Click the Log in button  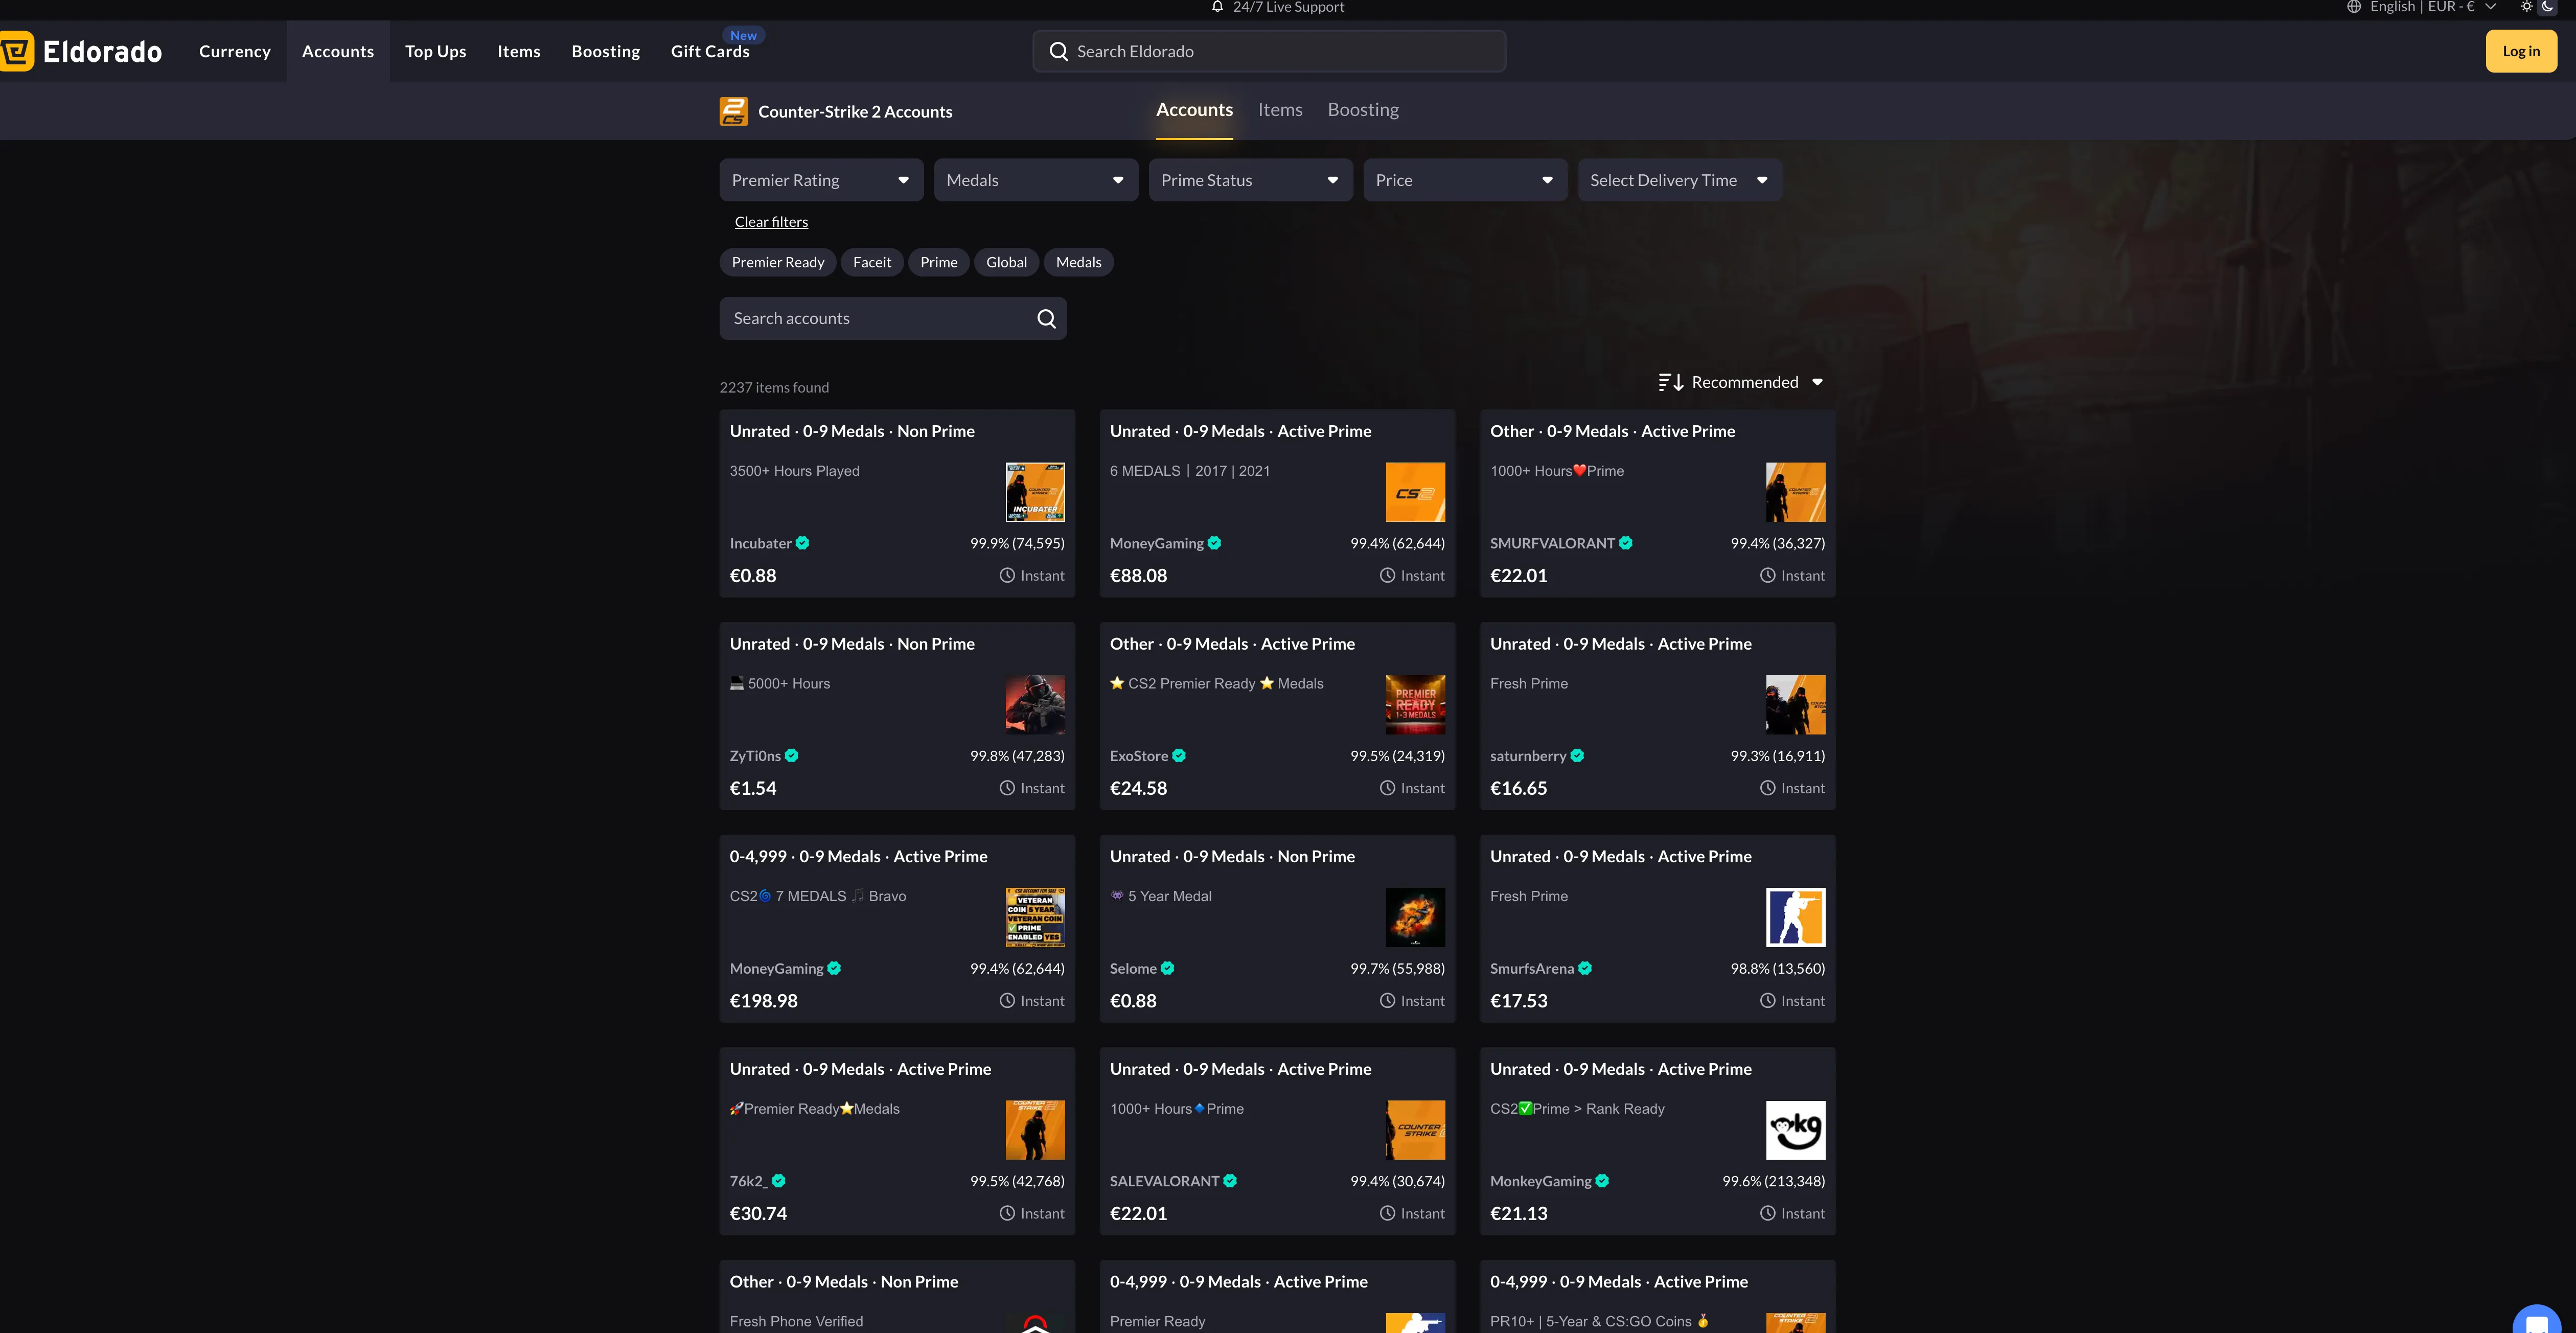(x=2521, y=51)
